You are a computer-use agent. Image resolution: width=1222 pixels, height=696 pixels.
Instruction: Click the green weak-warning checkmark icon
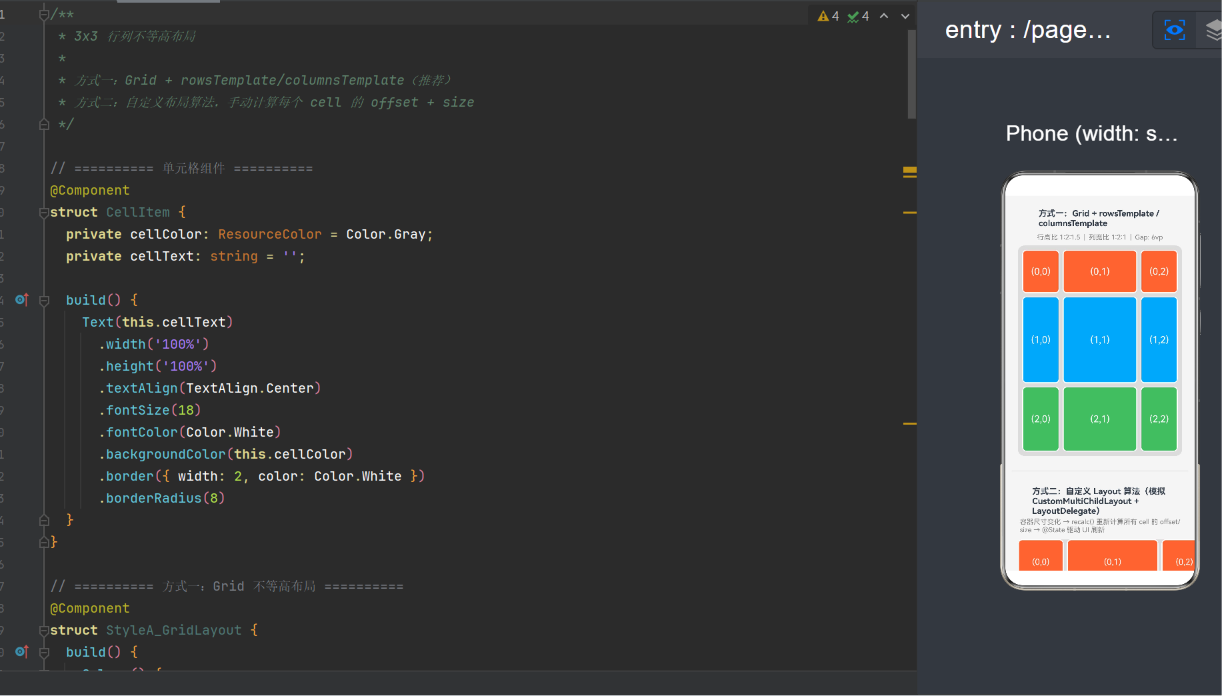click(853, 16)
